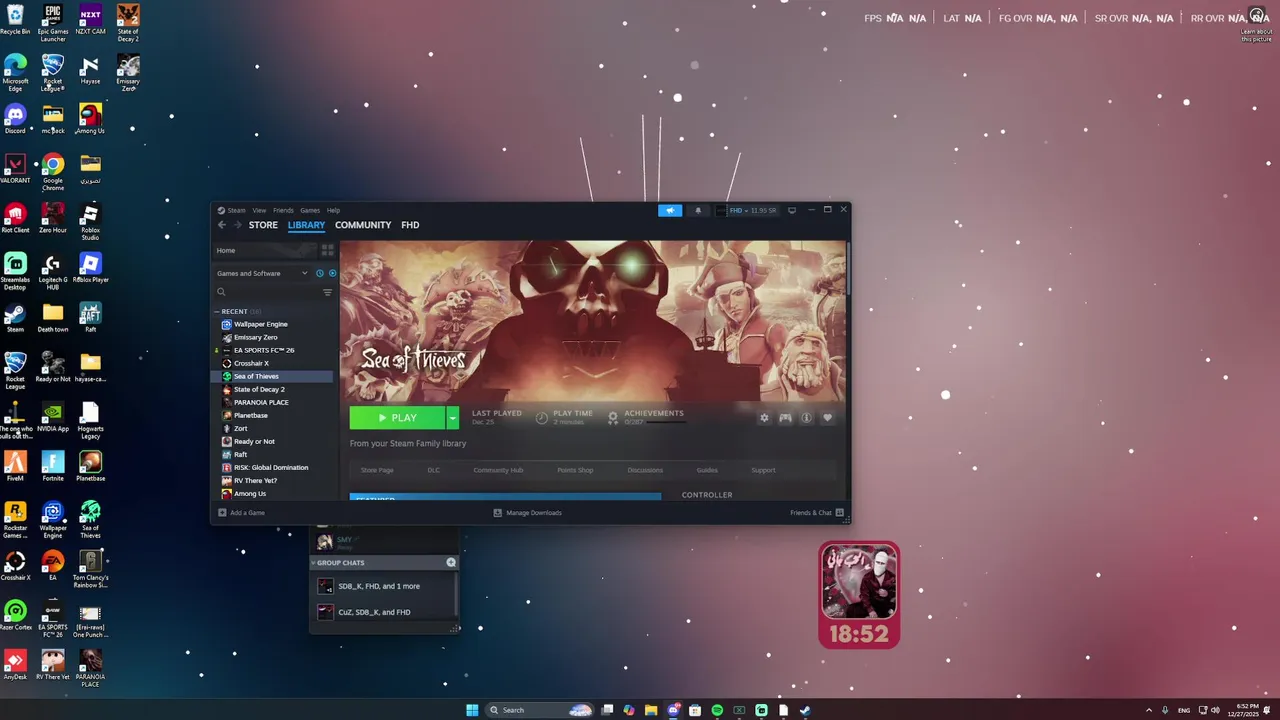This screenshot has height=720, width=1280.
Task: Open the Steam announcements megaphone icon
Action: pos(670,210)
